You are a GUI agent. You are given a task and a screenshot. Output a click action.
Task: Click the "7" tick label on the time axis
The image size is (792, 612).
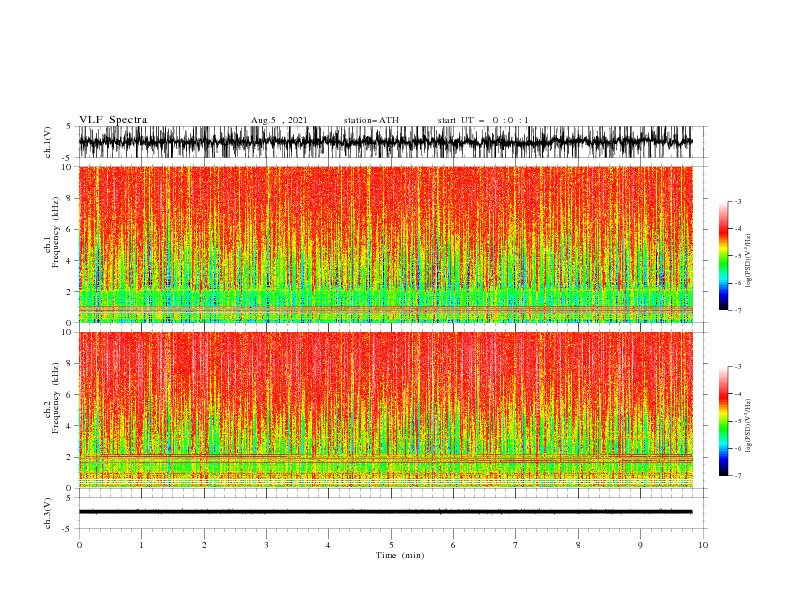pyautogui.click(x=516, y=545)
